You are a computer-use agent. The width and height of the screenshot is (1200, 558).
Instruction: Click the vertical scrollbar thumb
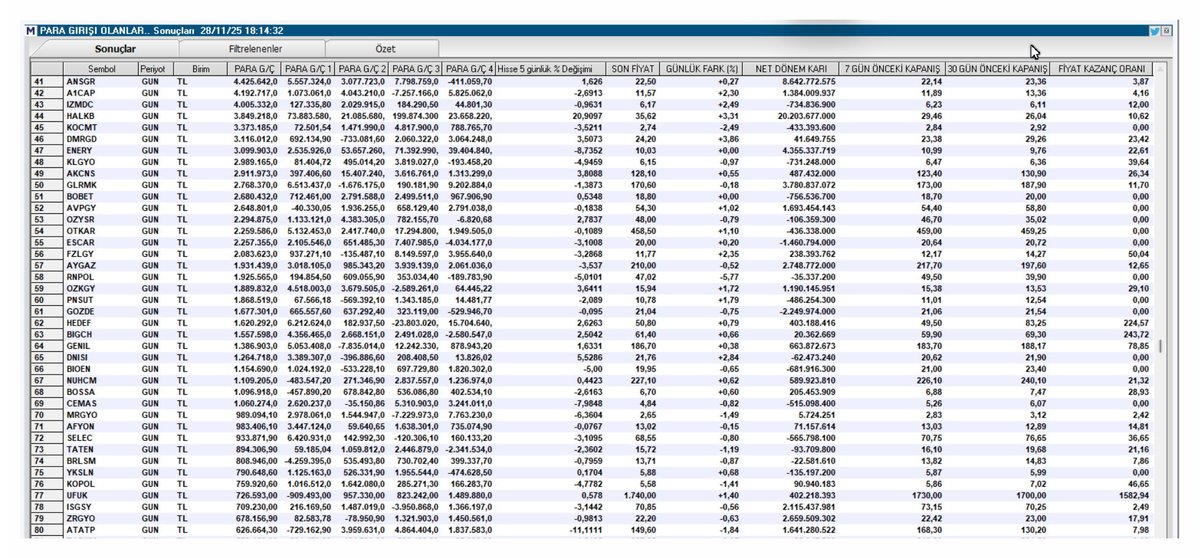[x=1160, y=346]
